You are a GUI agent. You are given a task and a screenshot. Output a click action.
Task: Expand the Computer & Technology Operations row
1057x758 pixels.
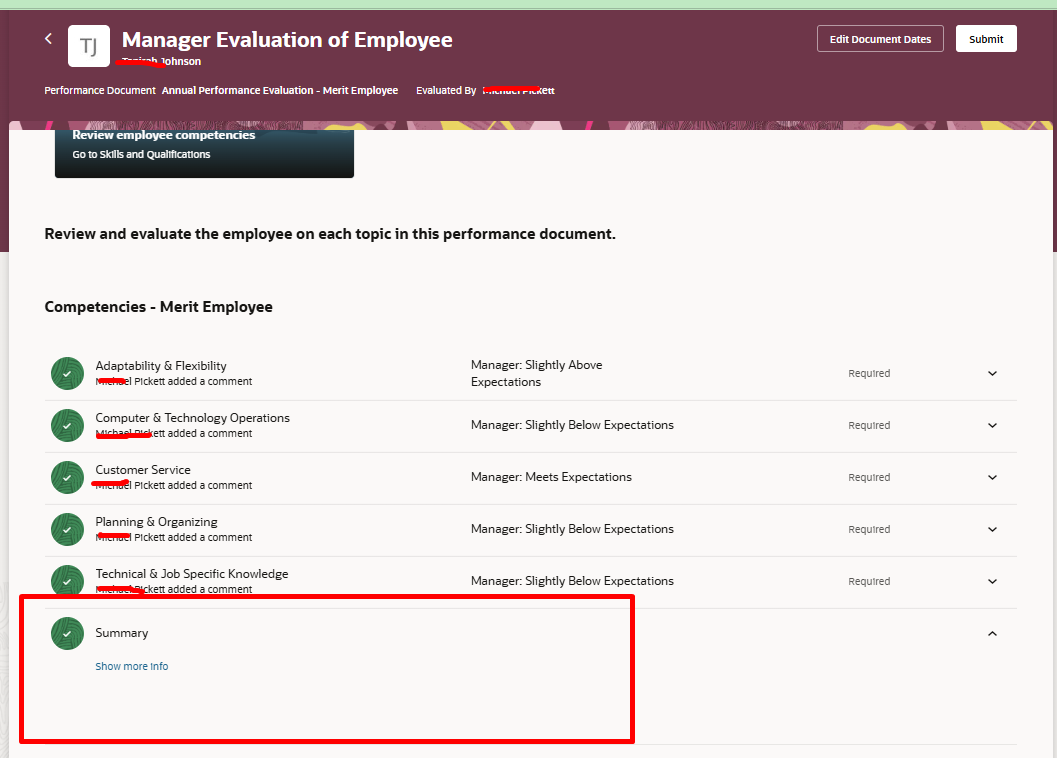(x=992, y=426)
